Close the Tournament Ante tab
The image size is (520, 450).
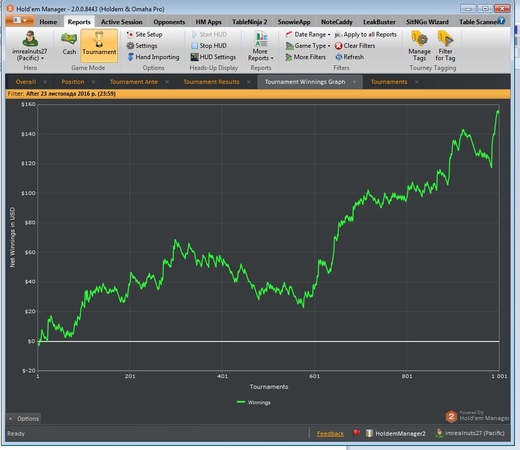coord(167,82)
